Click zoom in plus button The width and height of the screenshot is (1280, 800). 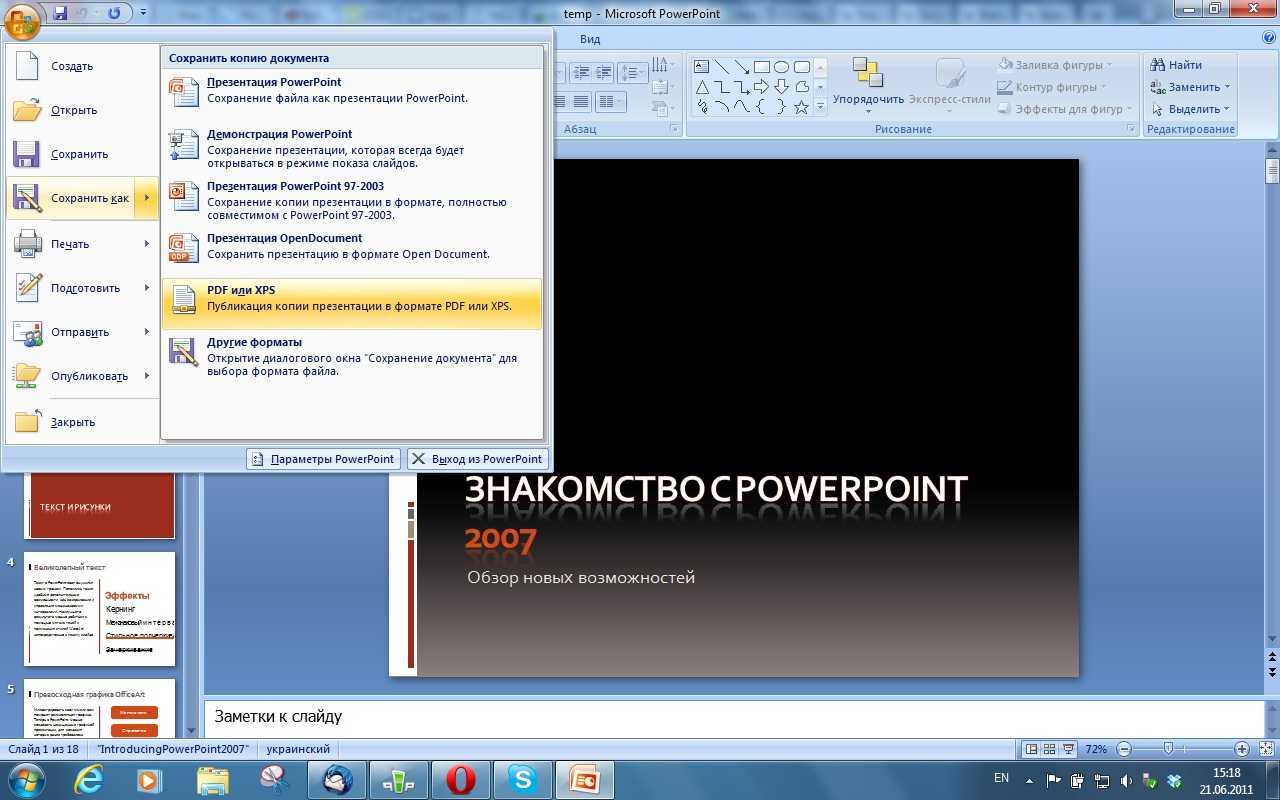[x=1242, y=749]
